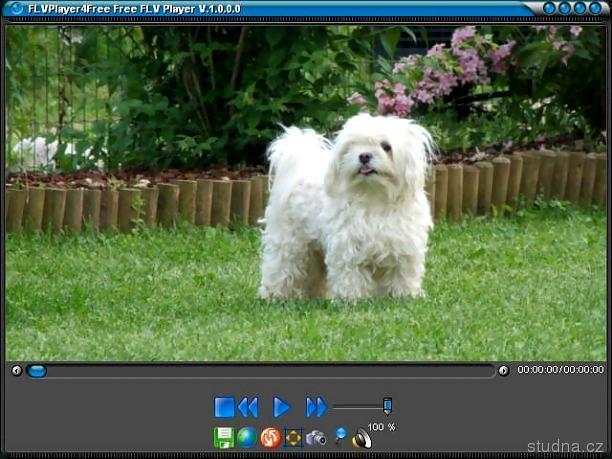Click the right arrow at seek bar end
The width and height of the screenshot is (612, 459).
(503, 371)
